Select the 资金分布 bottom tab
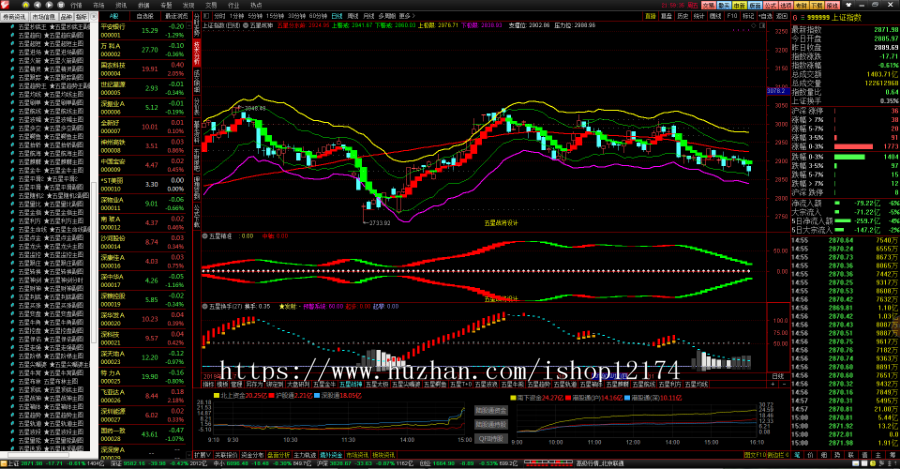 253,455
